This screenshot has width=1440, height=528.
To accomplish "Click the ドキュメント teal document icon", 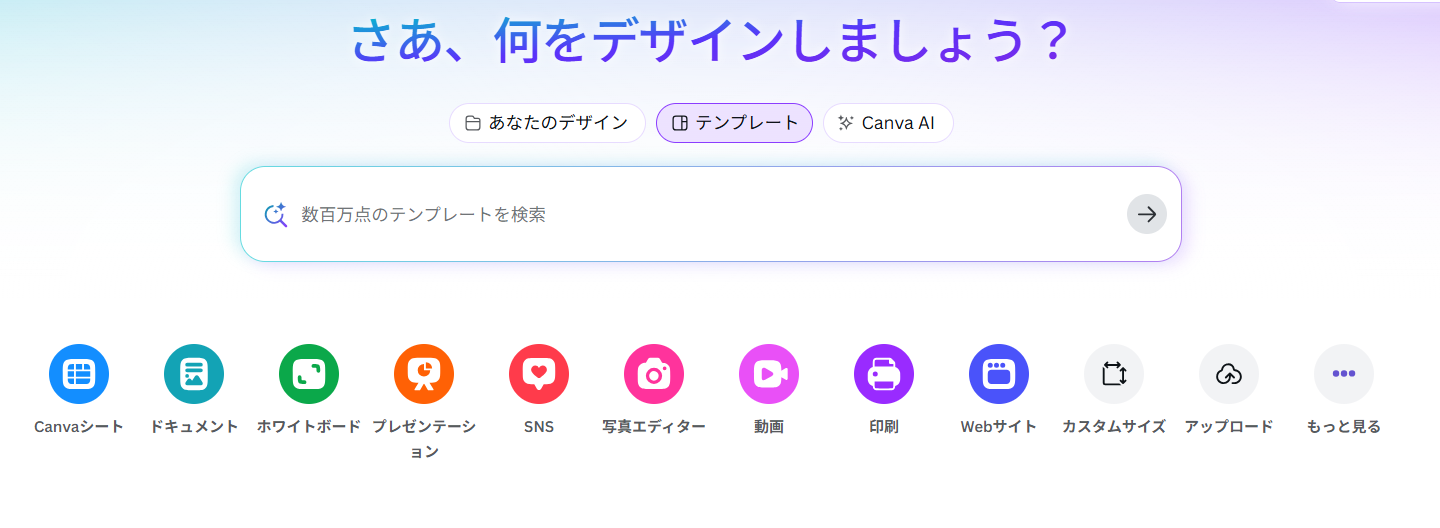I will click(x=194, y=374).
